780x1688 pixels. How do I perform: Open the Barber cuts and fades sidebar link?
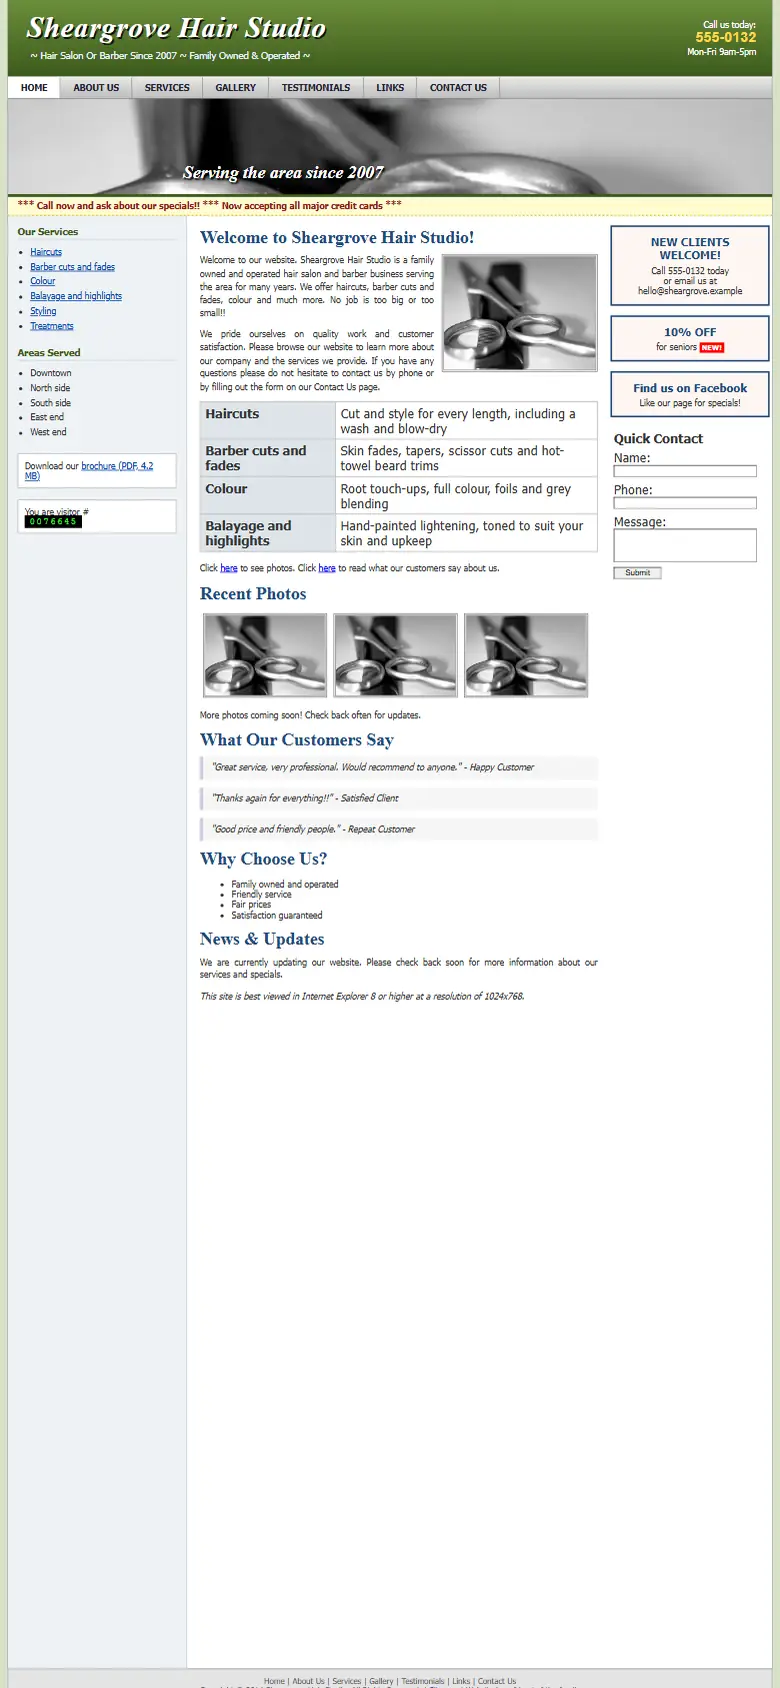tap(72, 267)
